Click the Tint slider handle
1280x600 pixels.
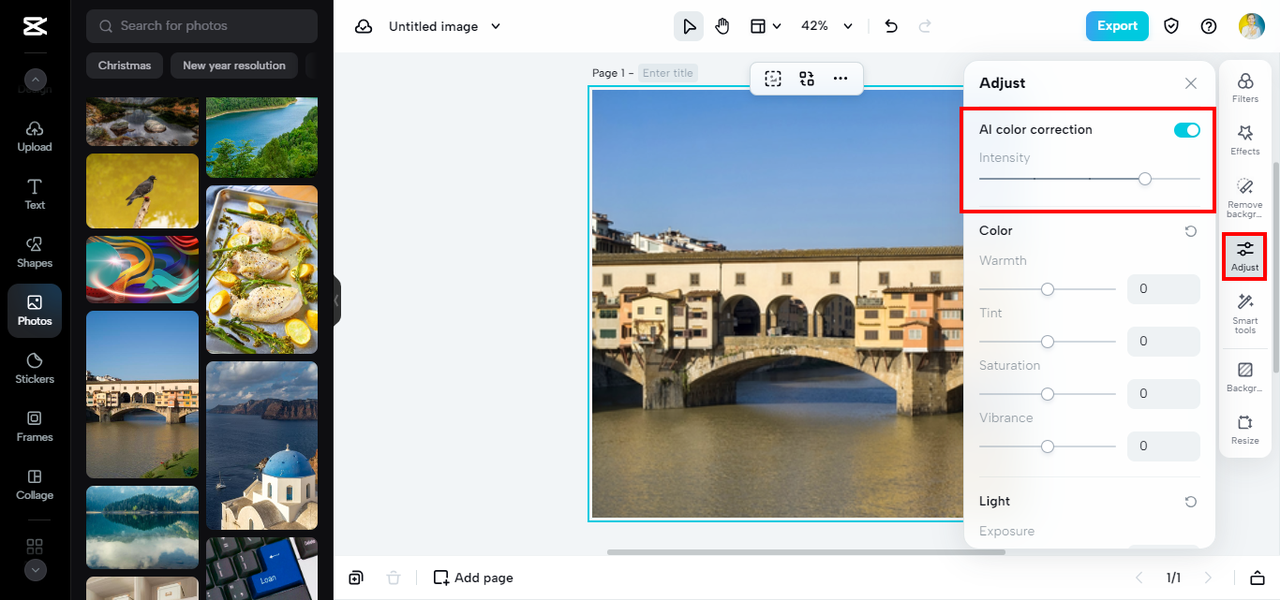(x=1047, y=341)
